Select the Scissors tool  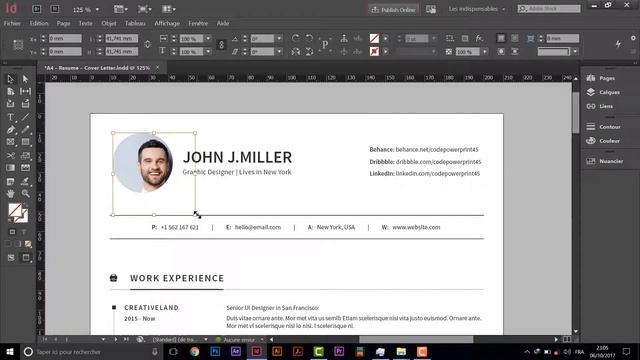11,156
